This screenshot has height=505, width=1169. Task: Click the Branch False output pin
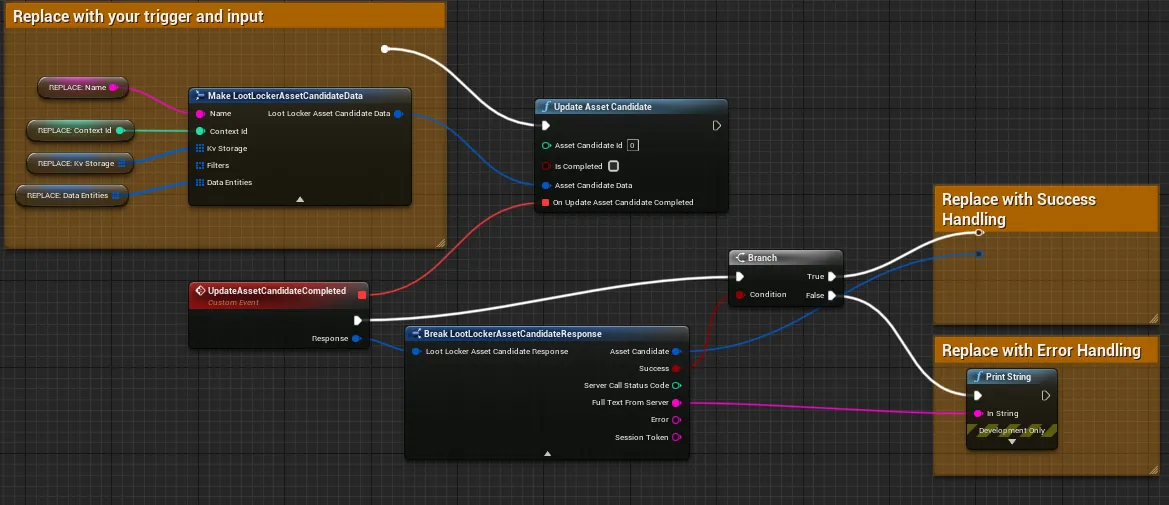[831, 295]
